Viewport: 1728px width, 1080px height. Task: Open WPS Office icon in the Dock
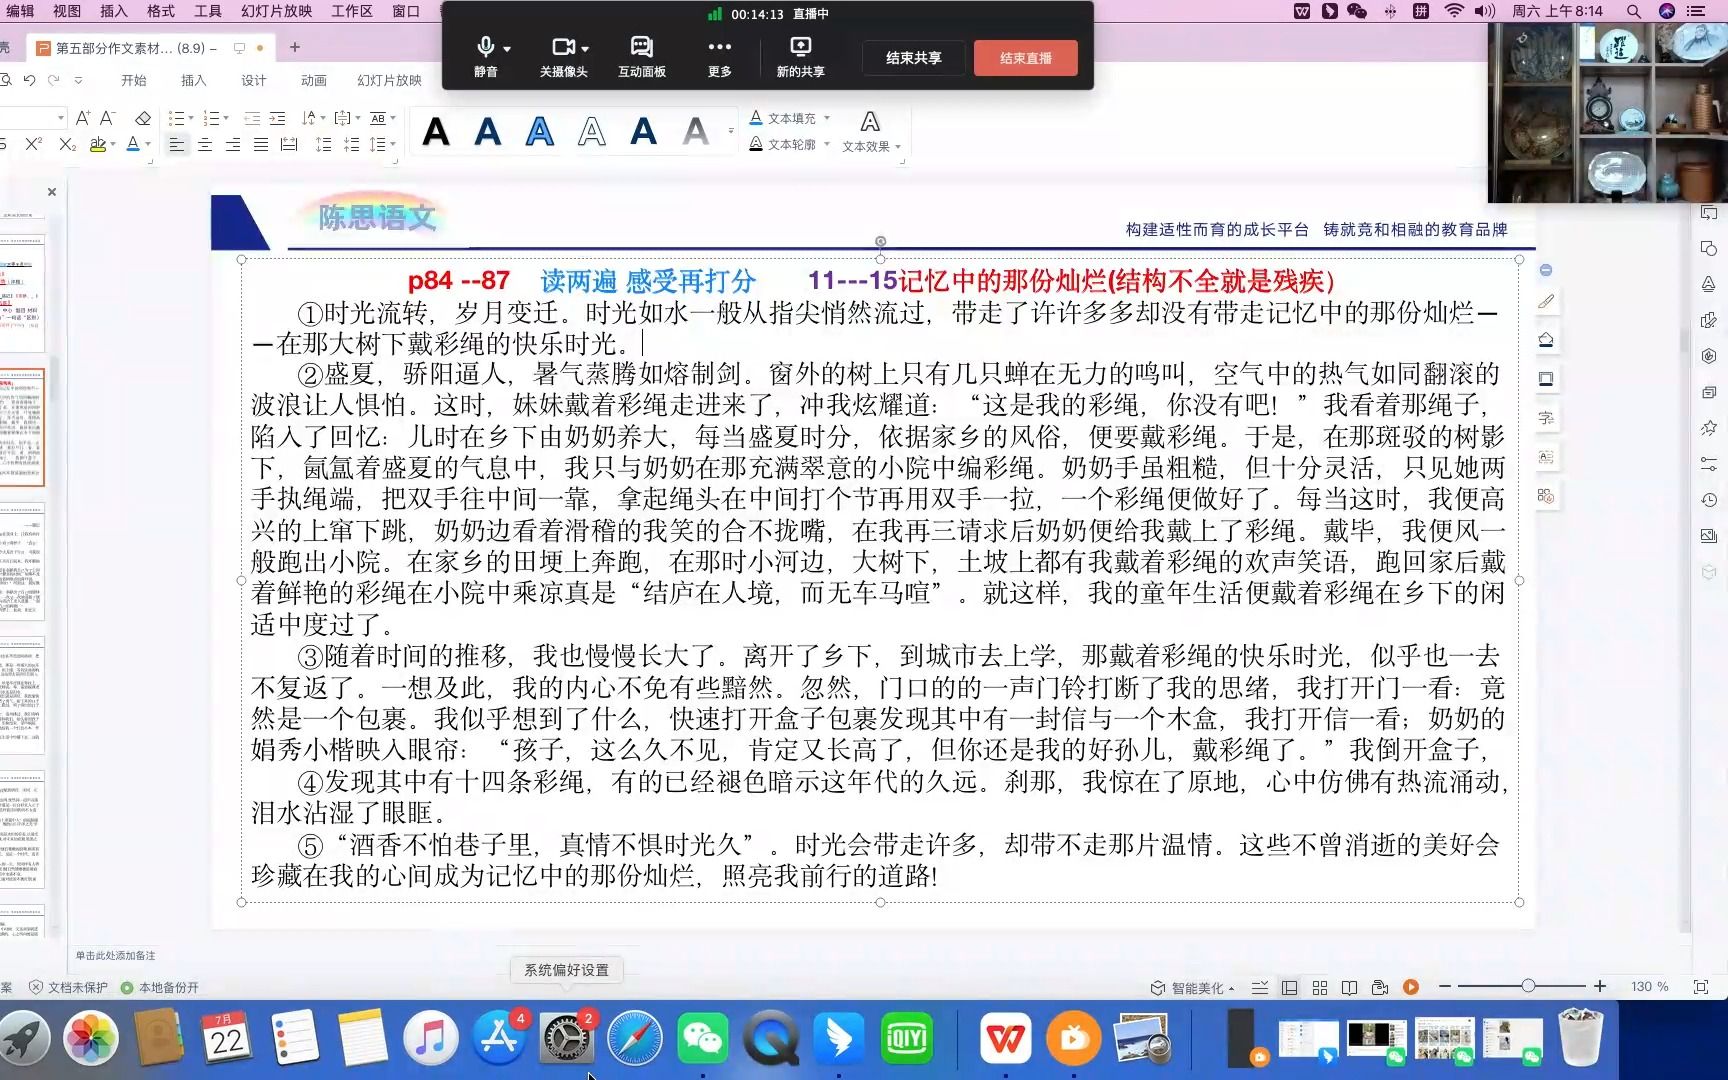tap(1005, 1037)
